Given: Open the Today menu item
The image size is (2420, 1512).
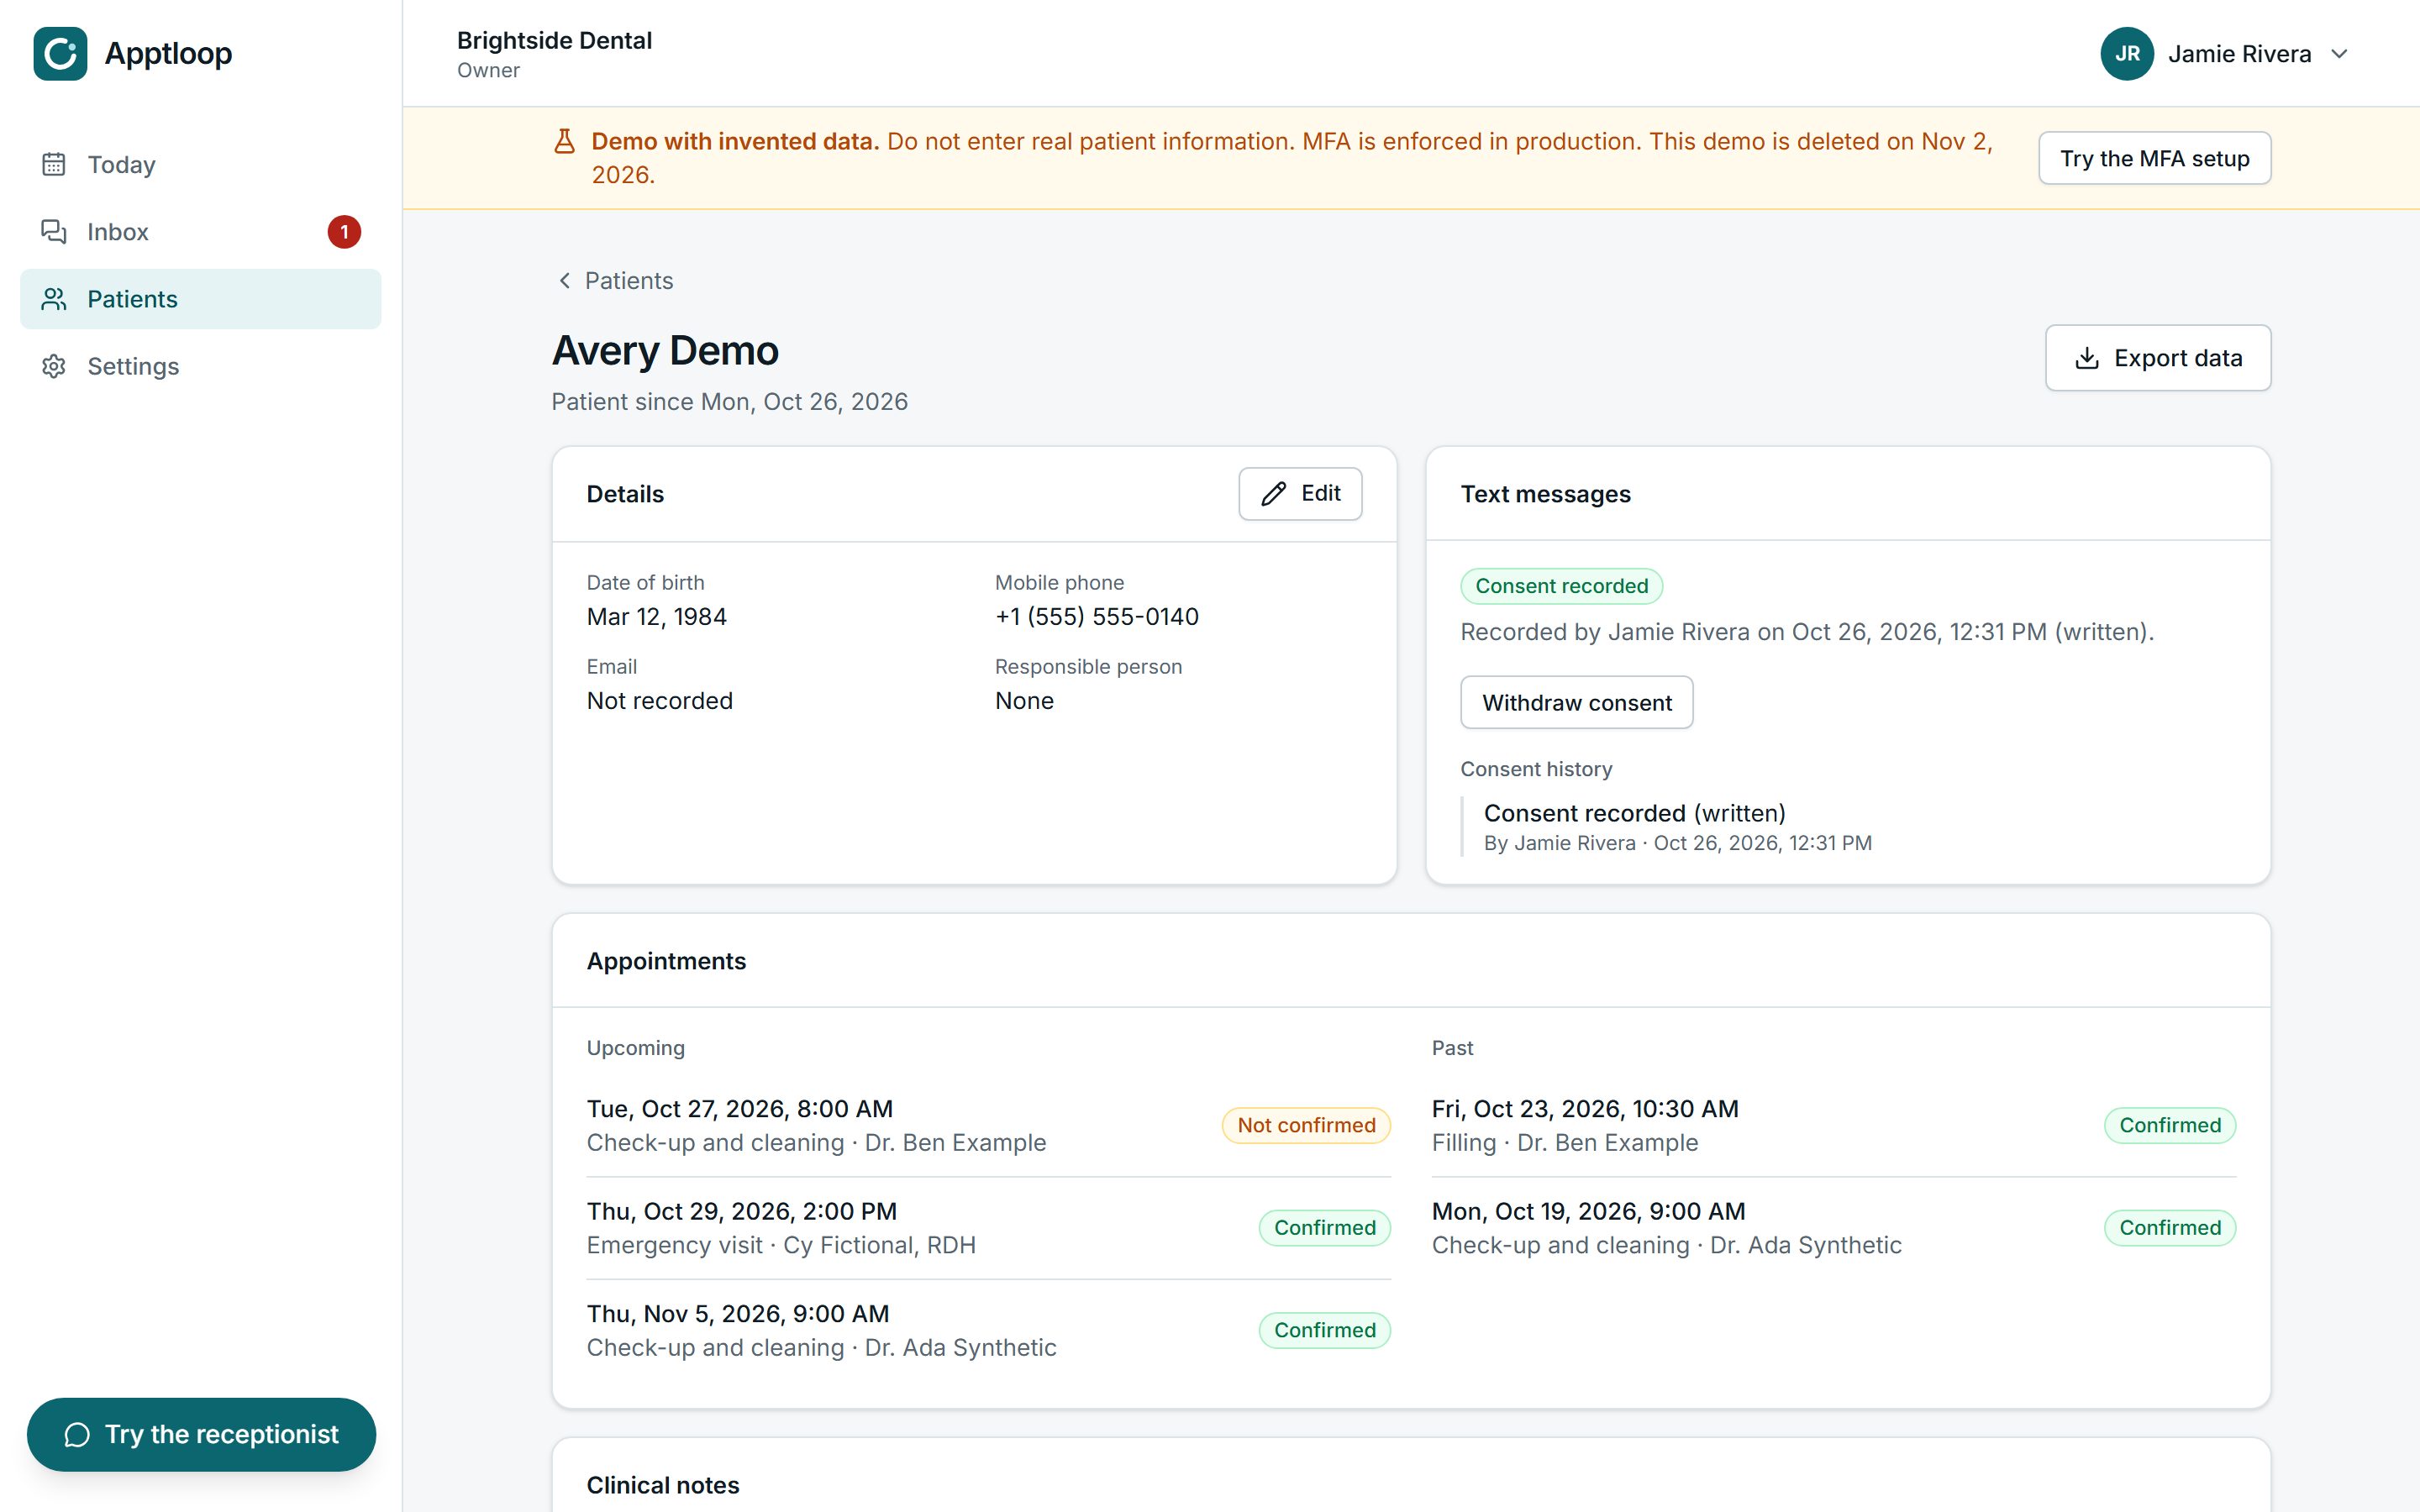Looking at the screenshot, I should [x=201, y=164].
